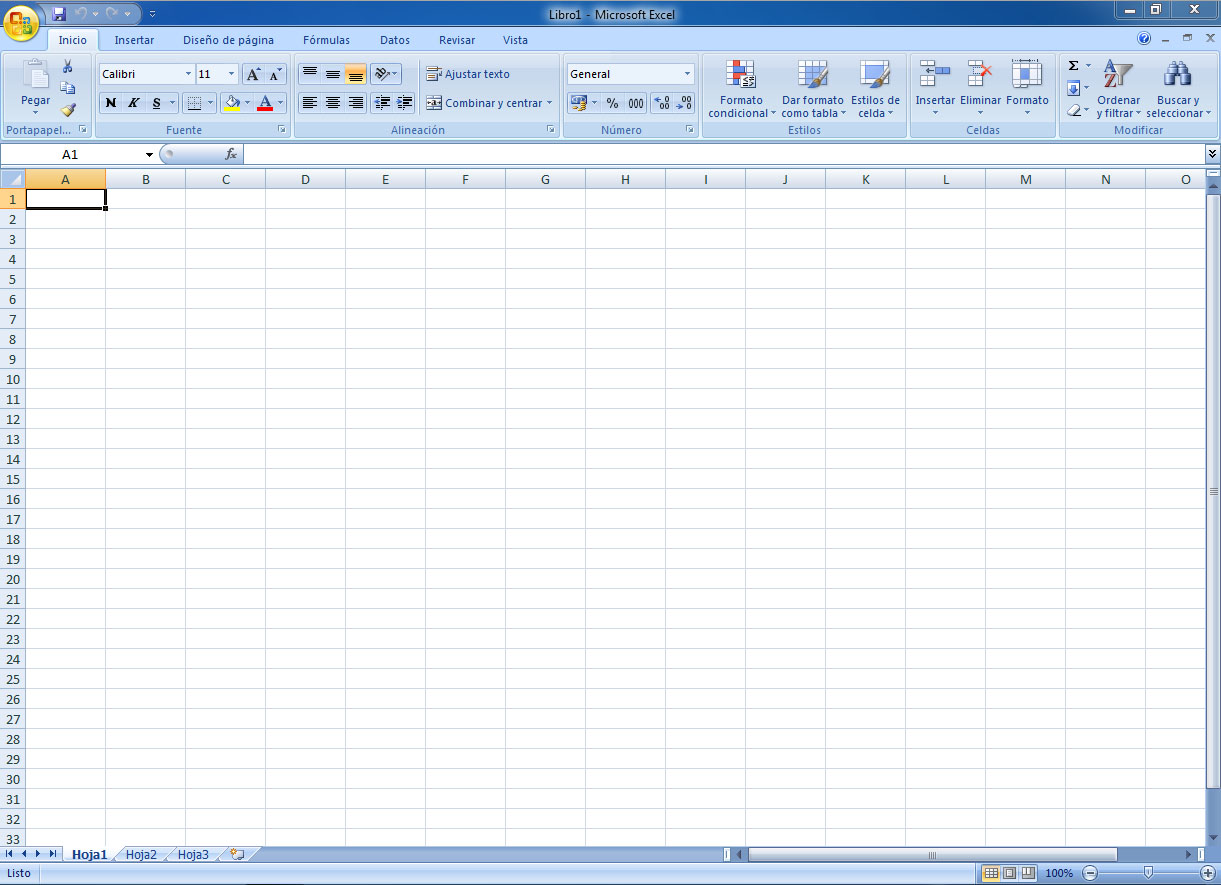Select the Hoja2 sheet tab
This screenshot has width=1221, height=885.
141,854
